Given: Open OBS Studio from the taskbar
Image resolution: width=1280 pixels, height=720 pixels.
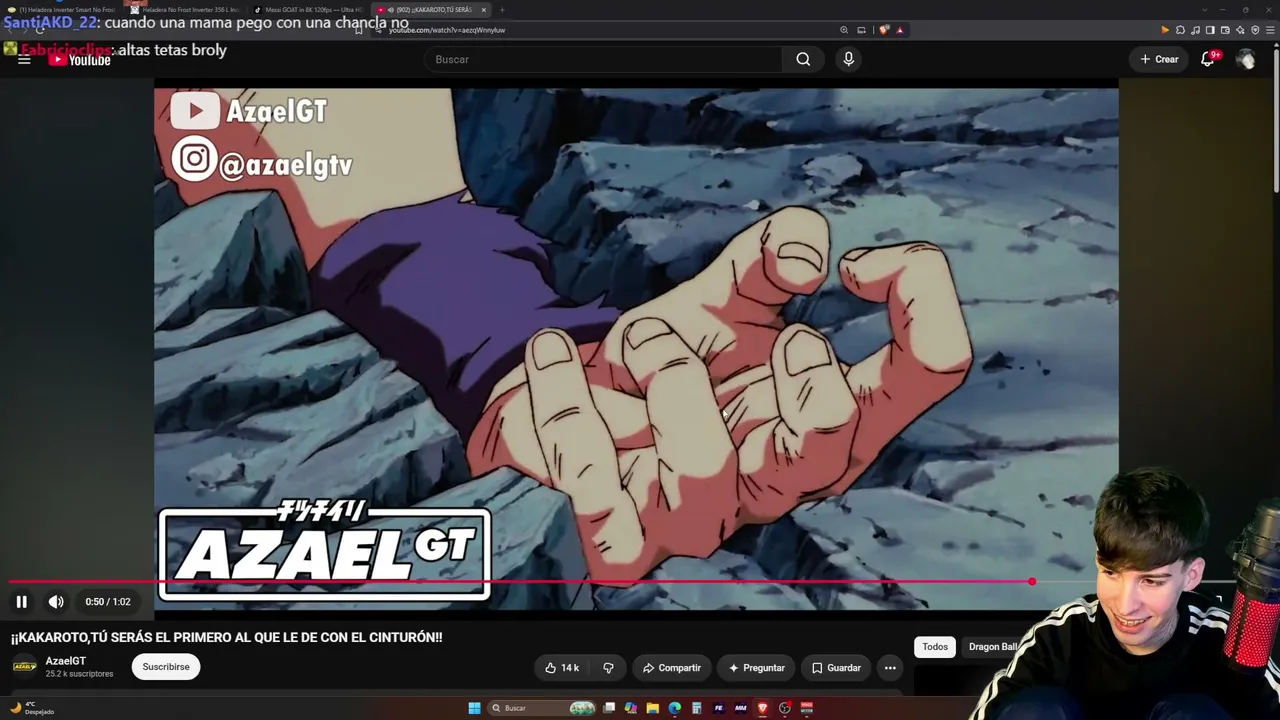Looking at the screenshot, I should (x=784, y=708).
